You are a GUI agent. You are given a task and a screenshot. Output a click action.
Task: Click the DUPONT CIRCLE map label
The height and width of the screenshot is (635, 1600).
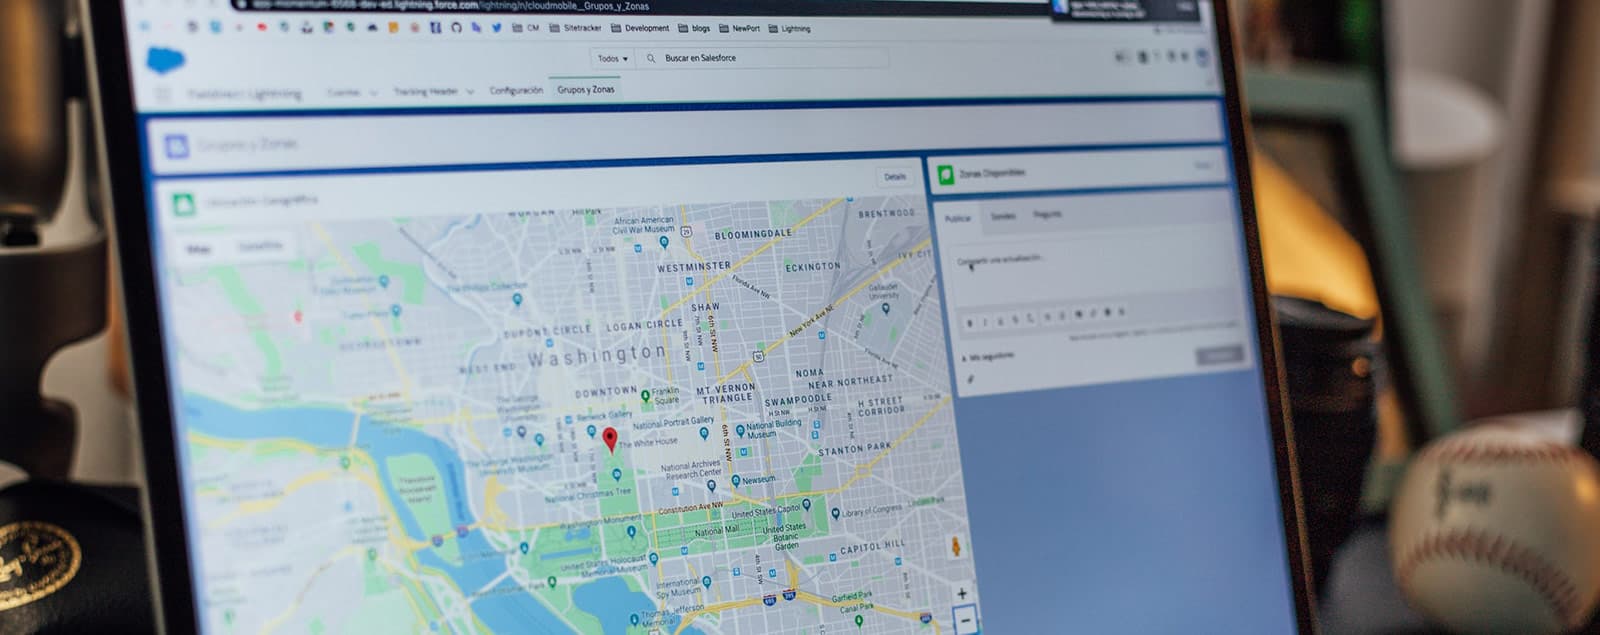click(547, 331)
